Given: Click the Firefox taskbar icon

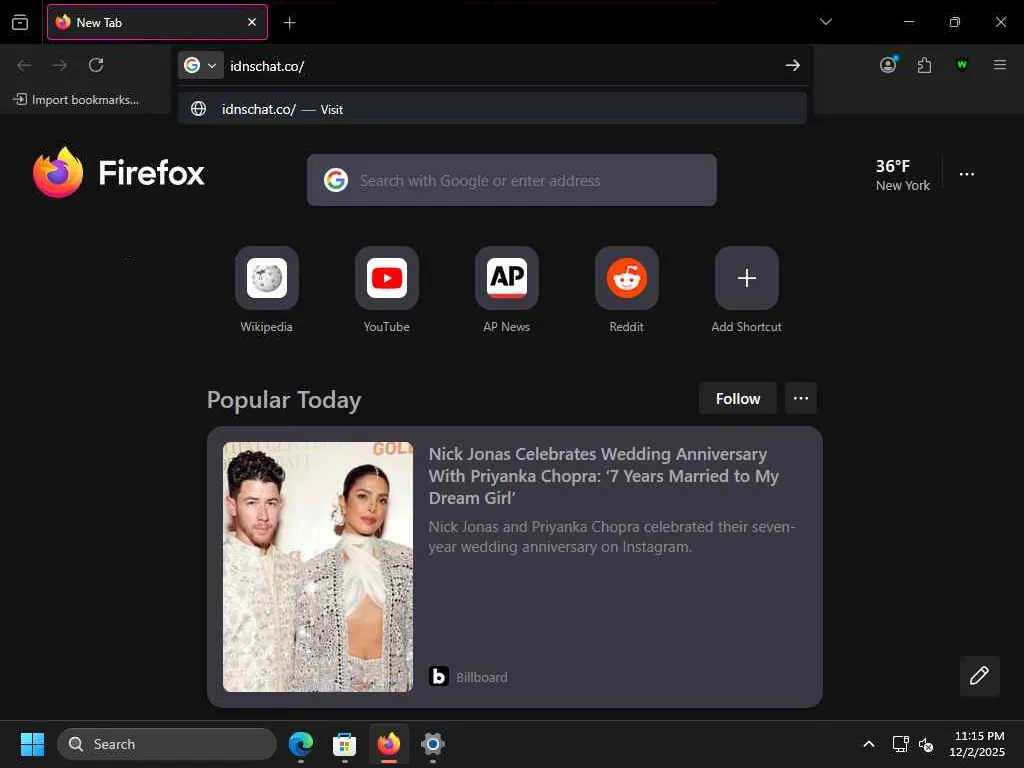Looking at the screenshot, I should point(389,744).
